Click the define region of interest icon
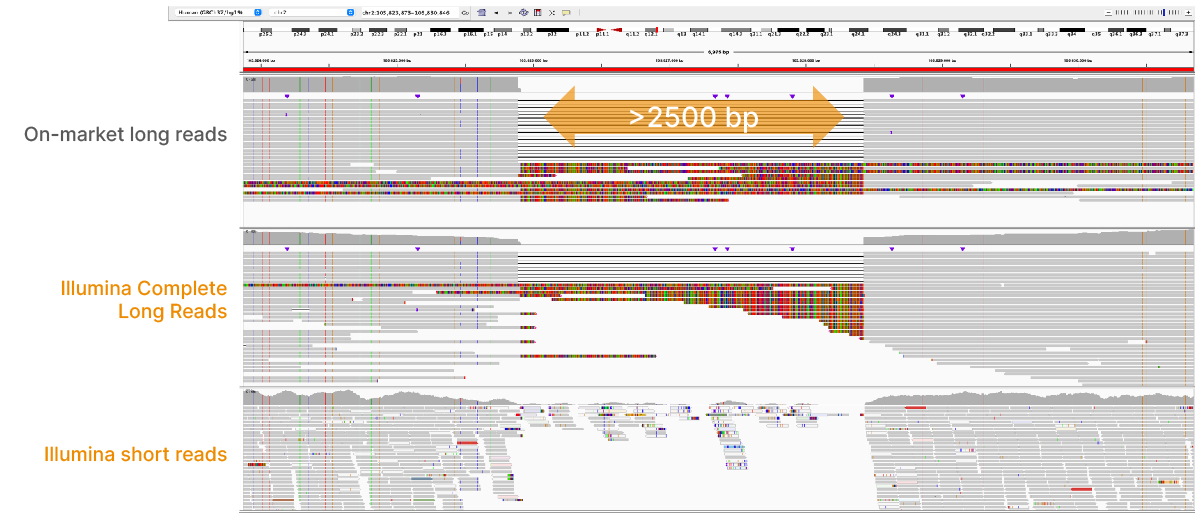 coord(538,13)
